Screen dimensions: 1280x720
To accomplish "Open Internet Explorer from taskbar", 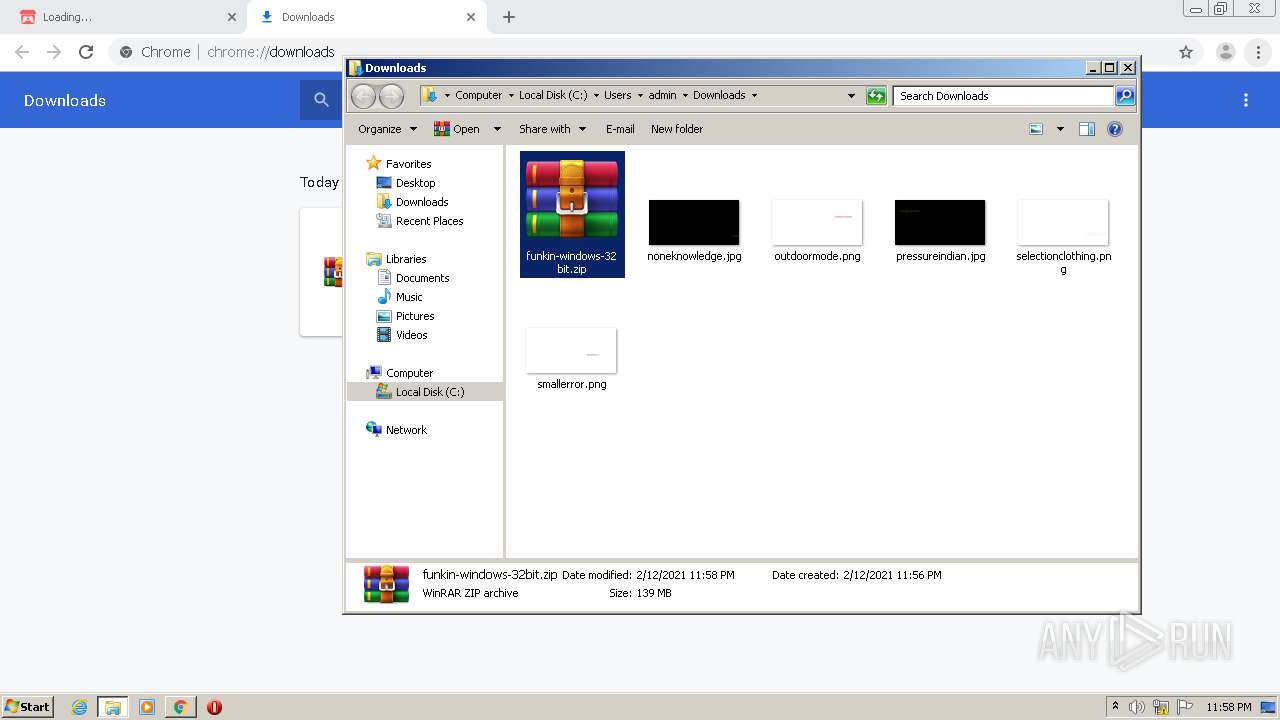I will pos(79,707).
